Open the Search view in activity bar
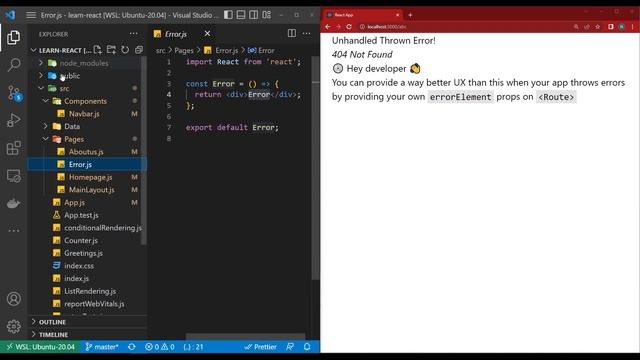The height and width of the screenshot is (360, 640). [x=13, y=64]
